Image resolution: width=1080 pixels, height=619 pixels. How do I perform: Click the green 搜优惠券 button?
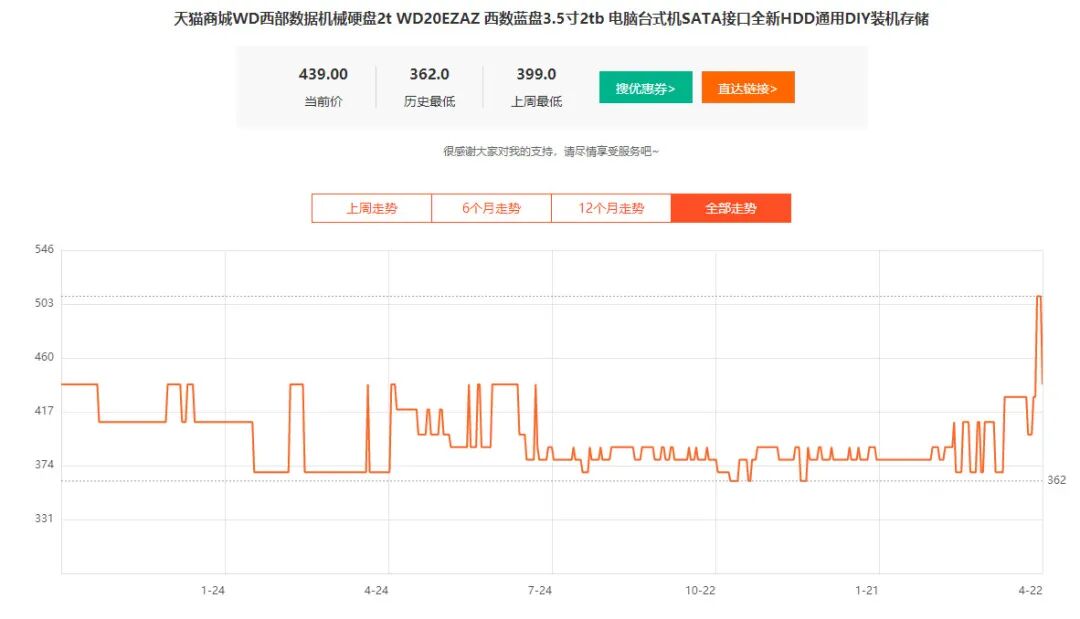[x=645, y=87]
